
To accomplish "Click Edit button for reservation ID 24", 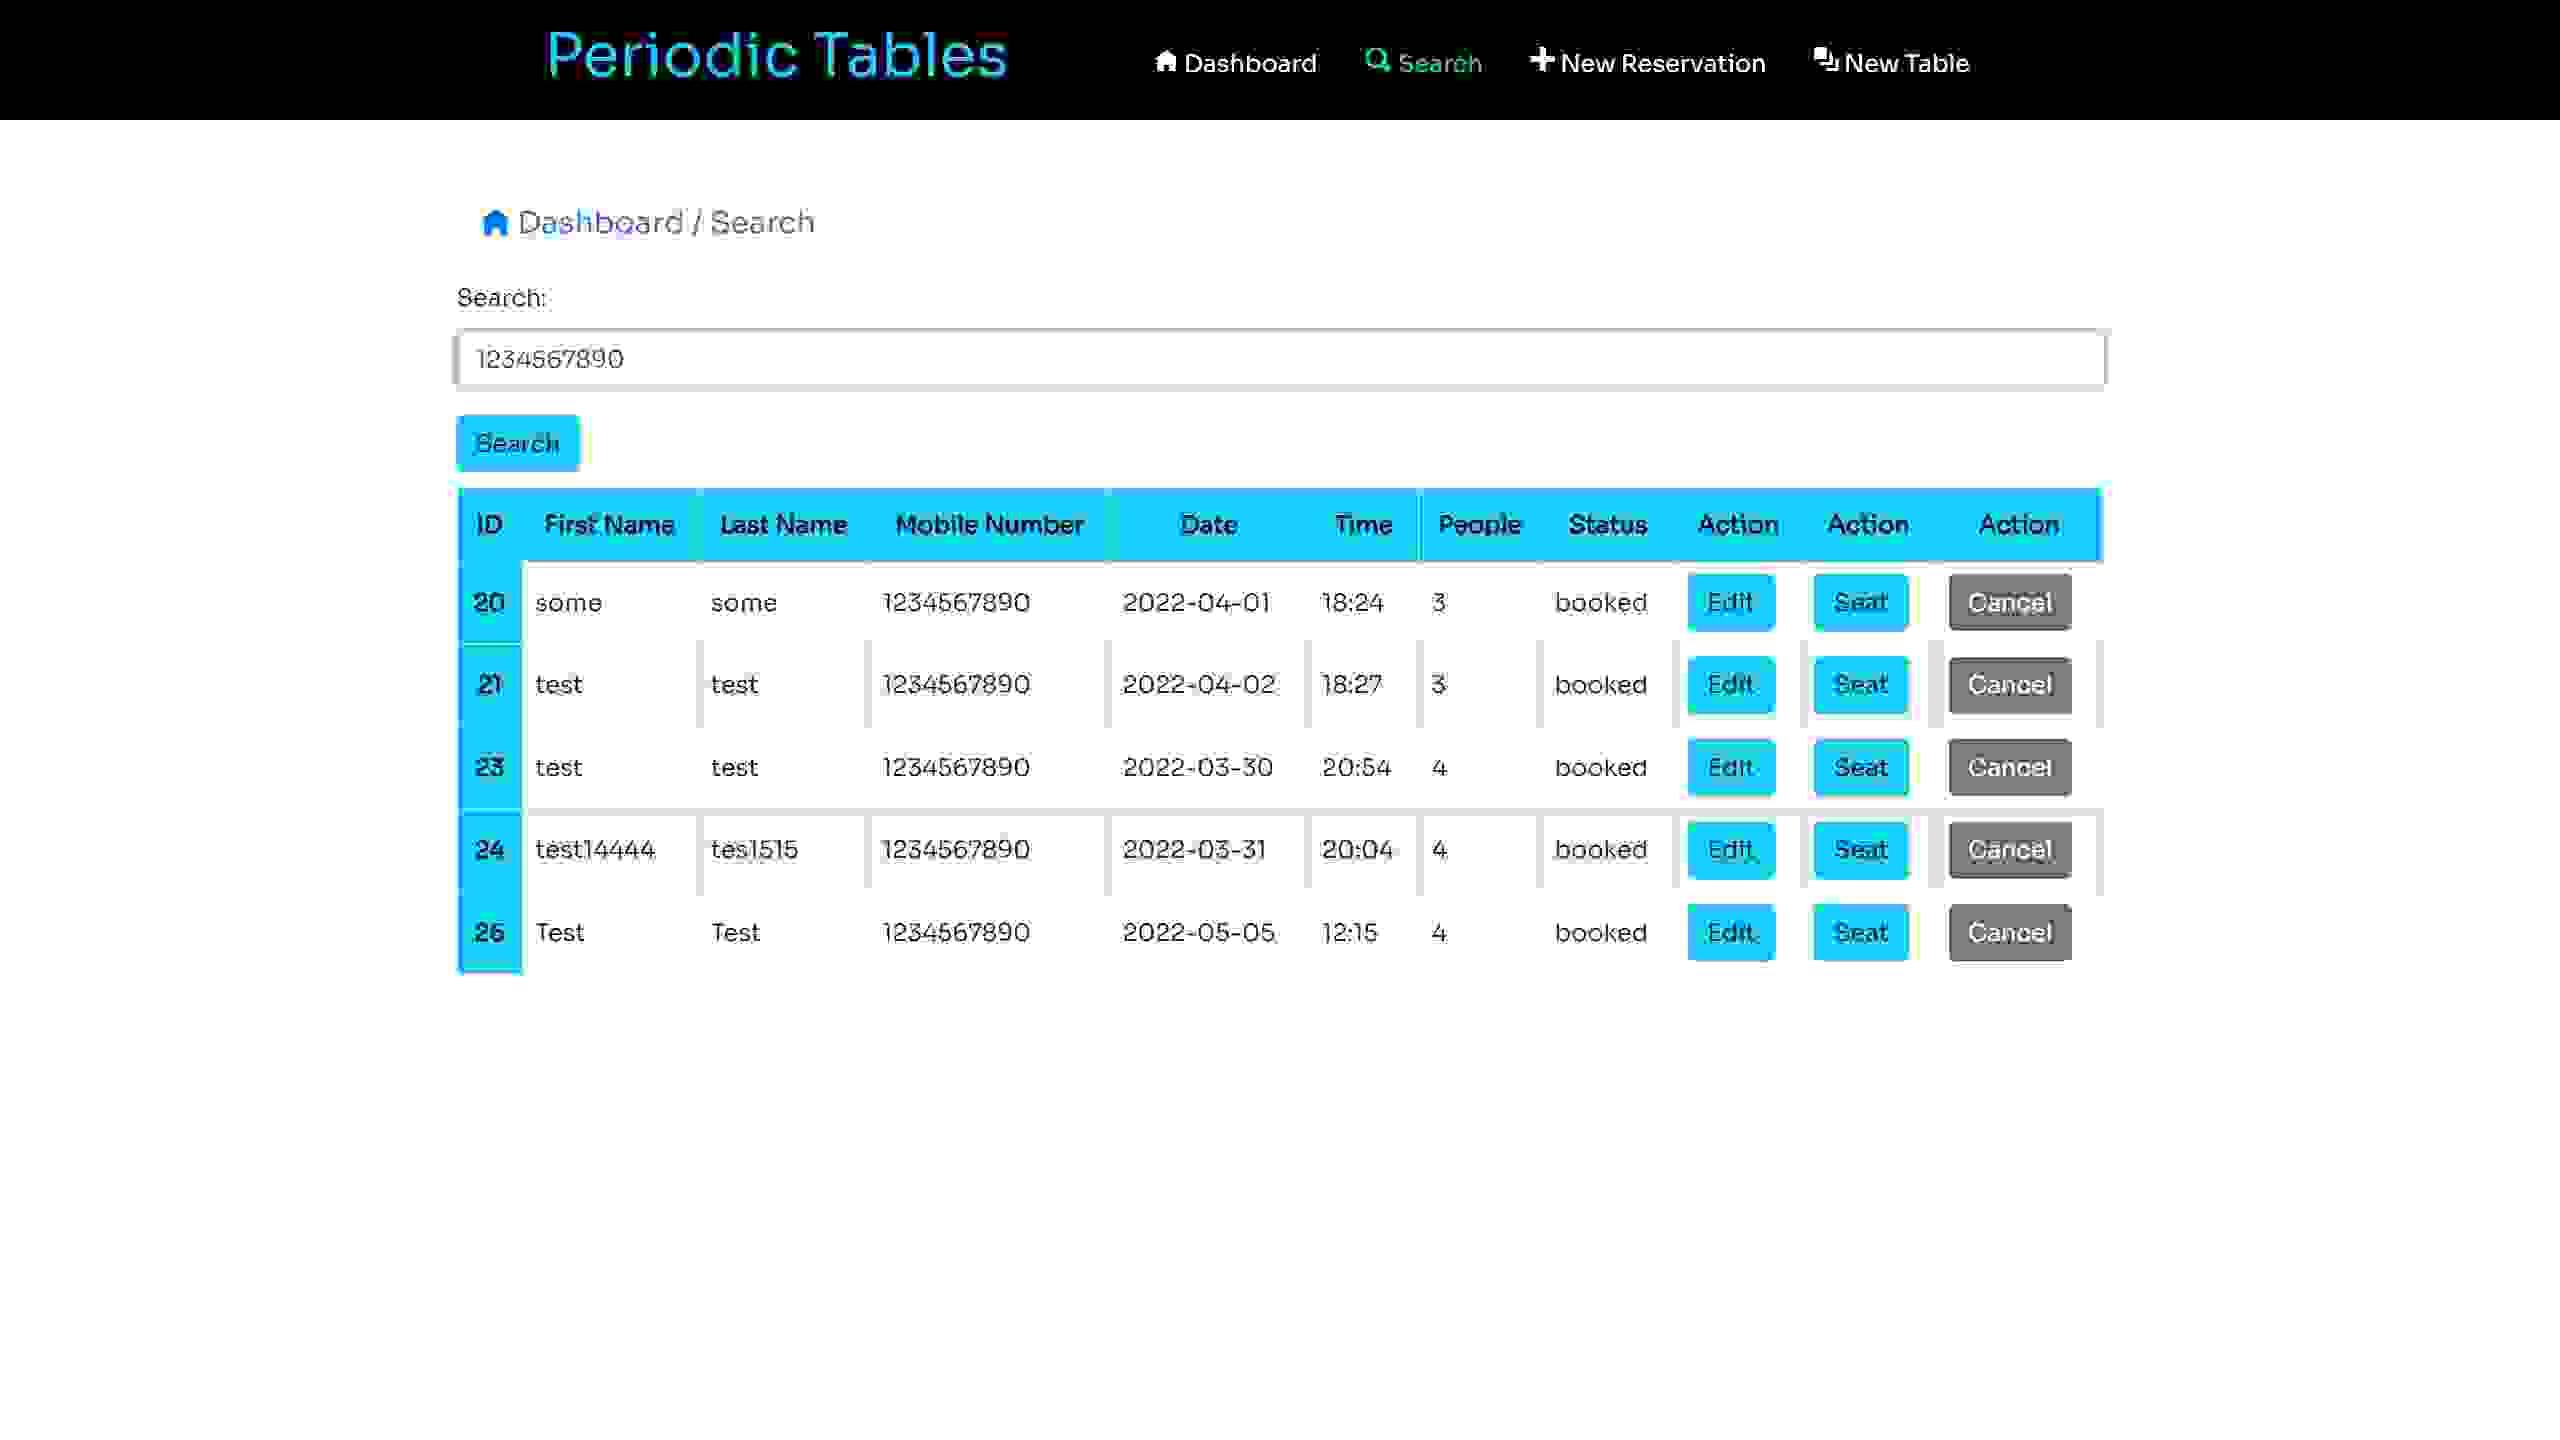I will [1728, 849].
